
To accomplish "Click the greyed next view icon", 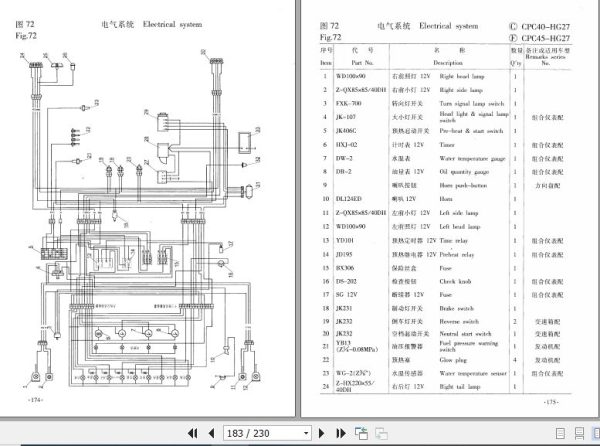I will (x=381, y=433).
